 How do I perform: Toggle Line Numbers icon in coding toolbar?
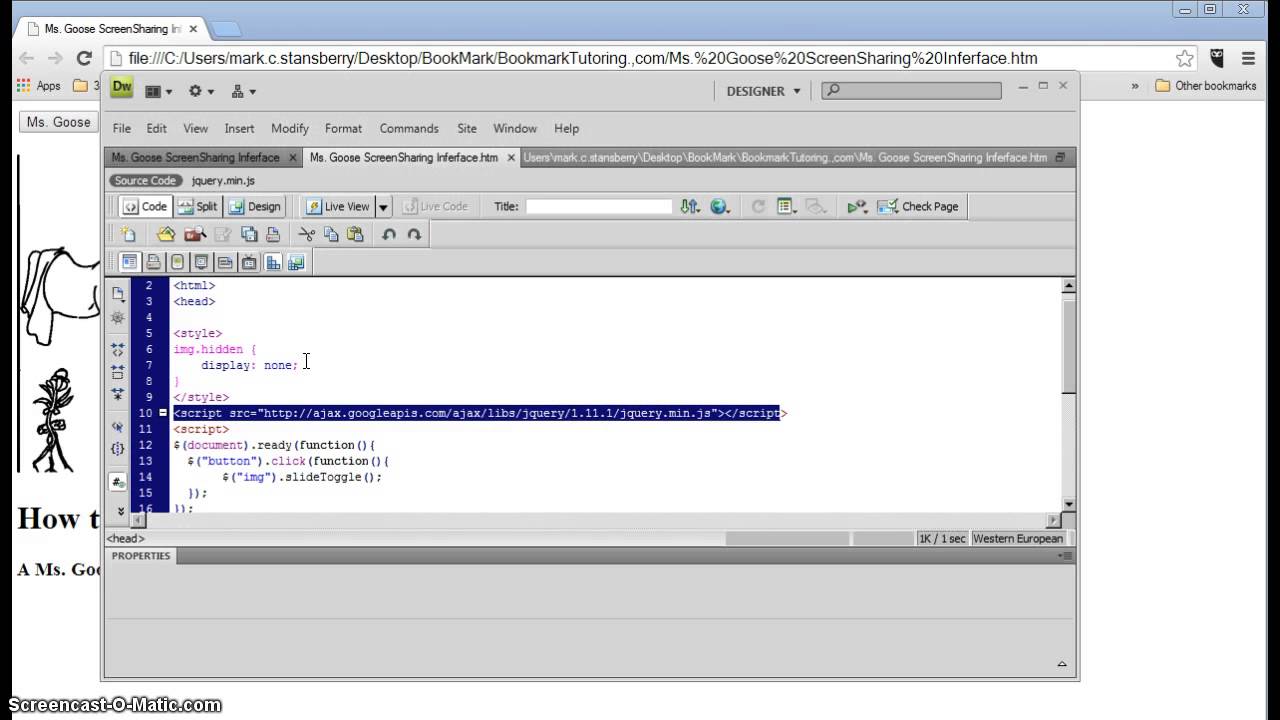pyautogui.click(x=118, y=482)
